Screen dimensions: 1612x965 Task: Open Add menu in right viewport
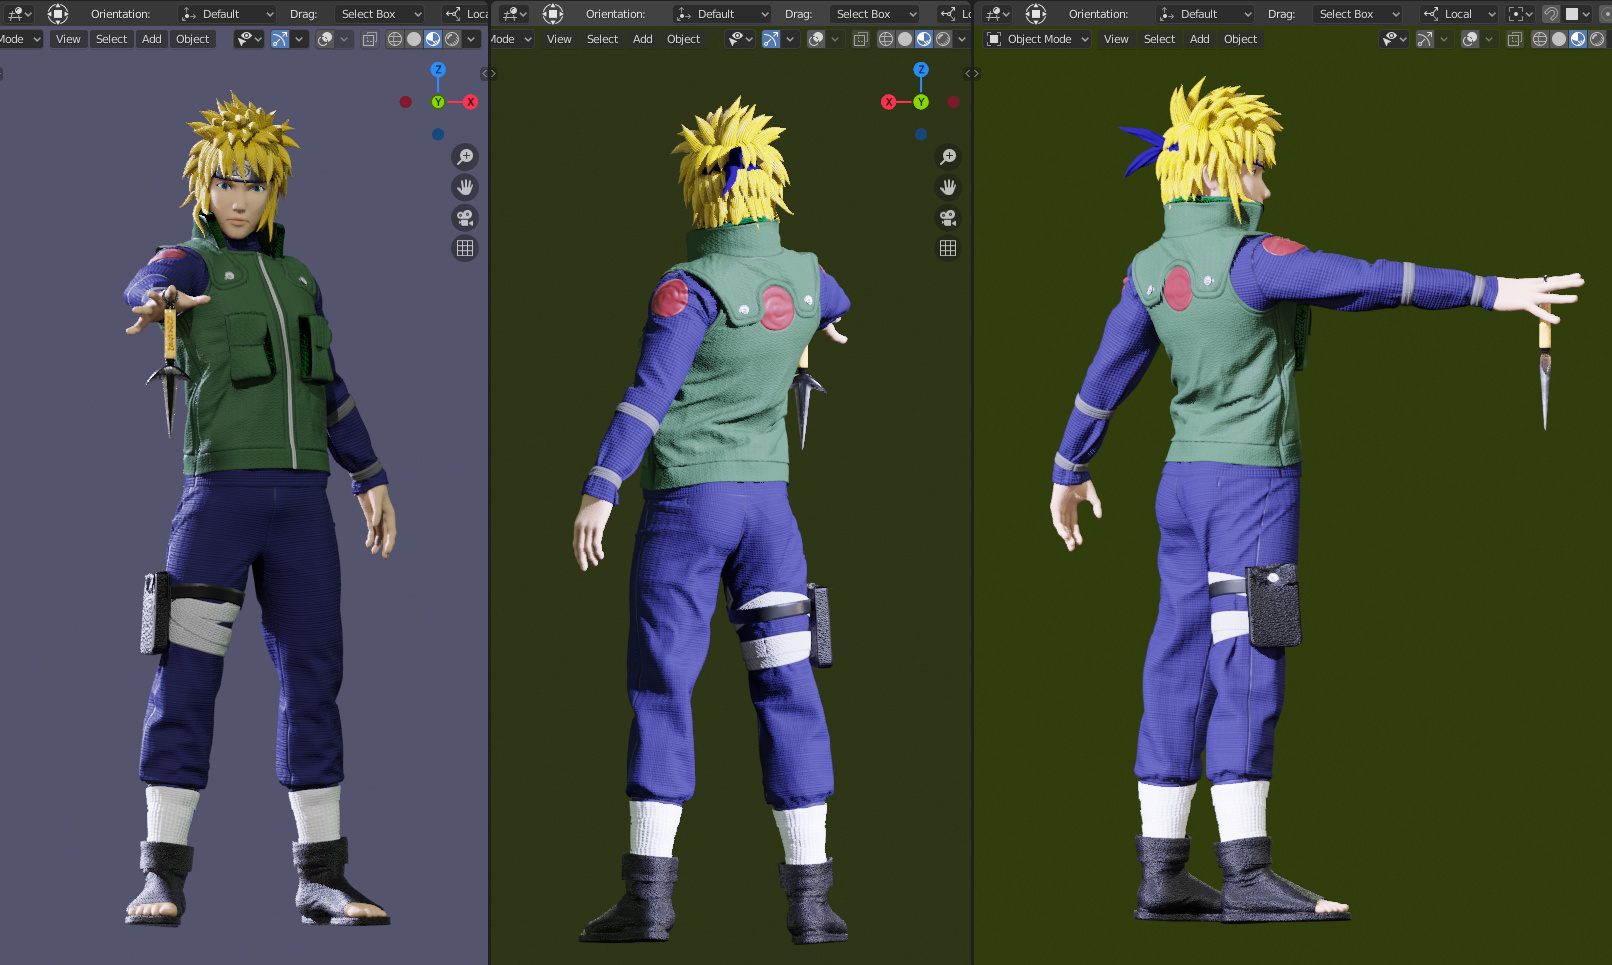coord(1200,39)
